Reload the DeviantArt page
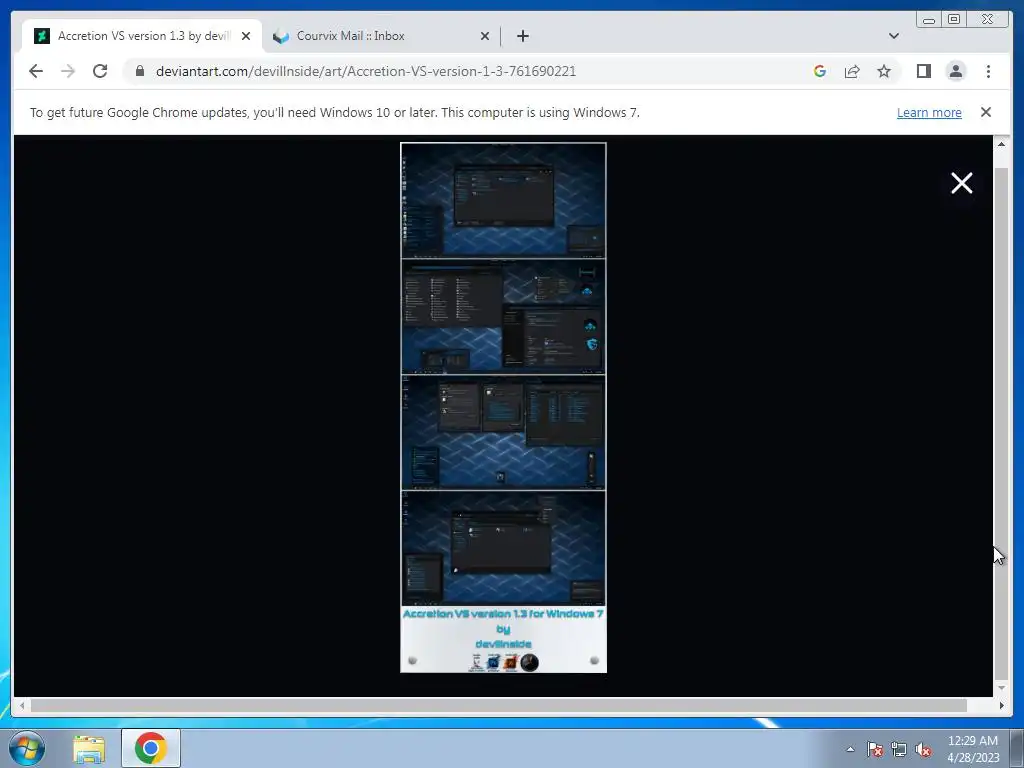This screenshot has width=1024, height=768. (100, 71)
